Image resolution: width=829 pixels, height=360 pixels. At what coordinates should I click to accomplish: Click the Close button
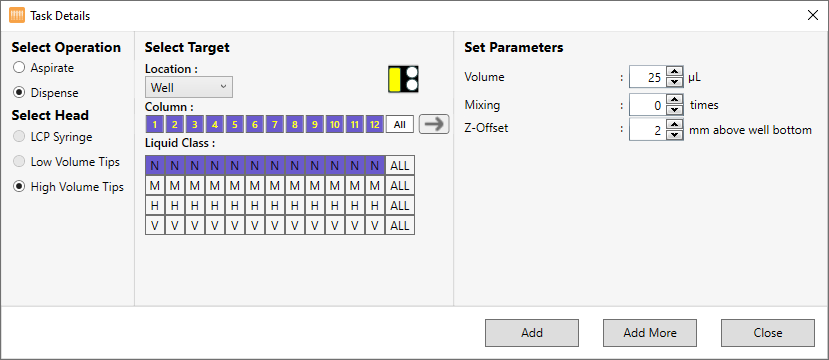coord(768,333)
